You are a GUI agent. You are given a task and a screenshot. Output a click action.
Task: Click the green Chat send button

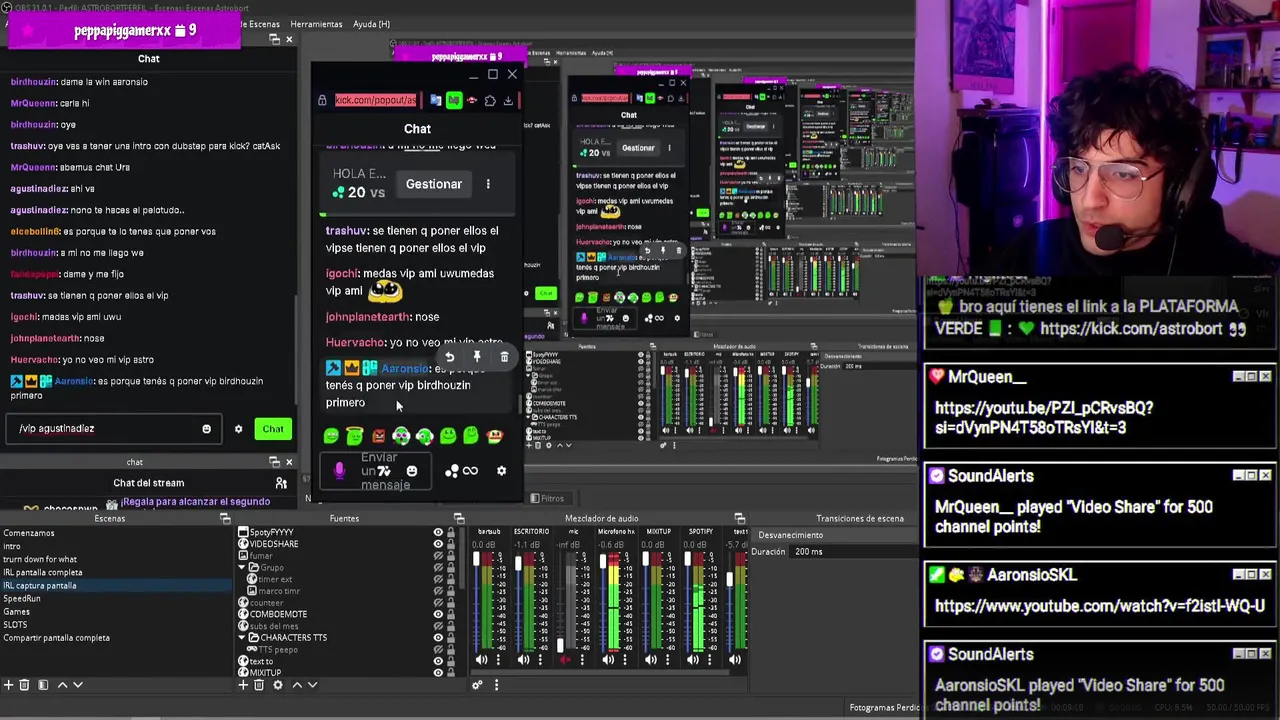tap(273, 429)
